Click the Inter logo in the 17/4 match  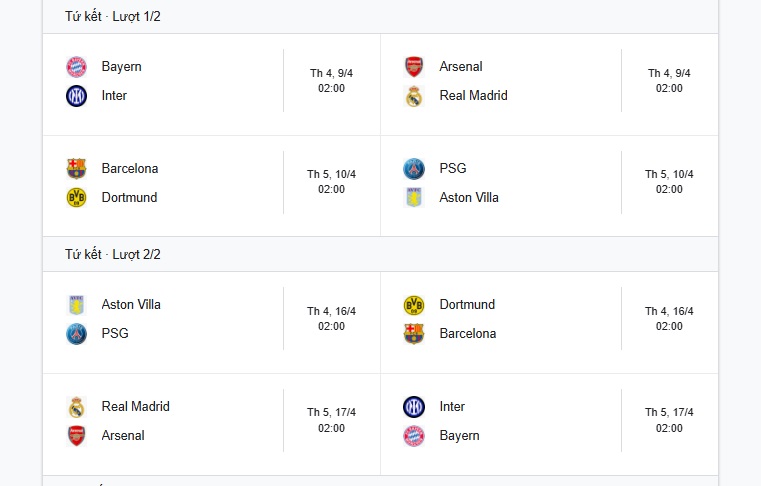click(414, 407)
